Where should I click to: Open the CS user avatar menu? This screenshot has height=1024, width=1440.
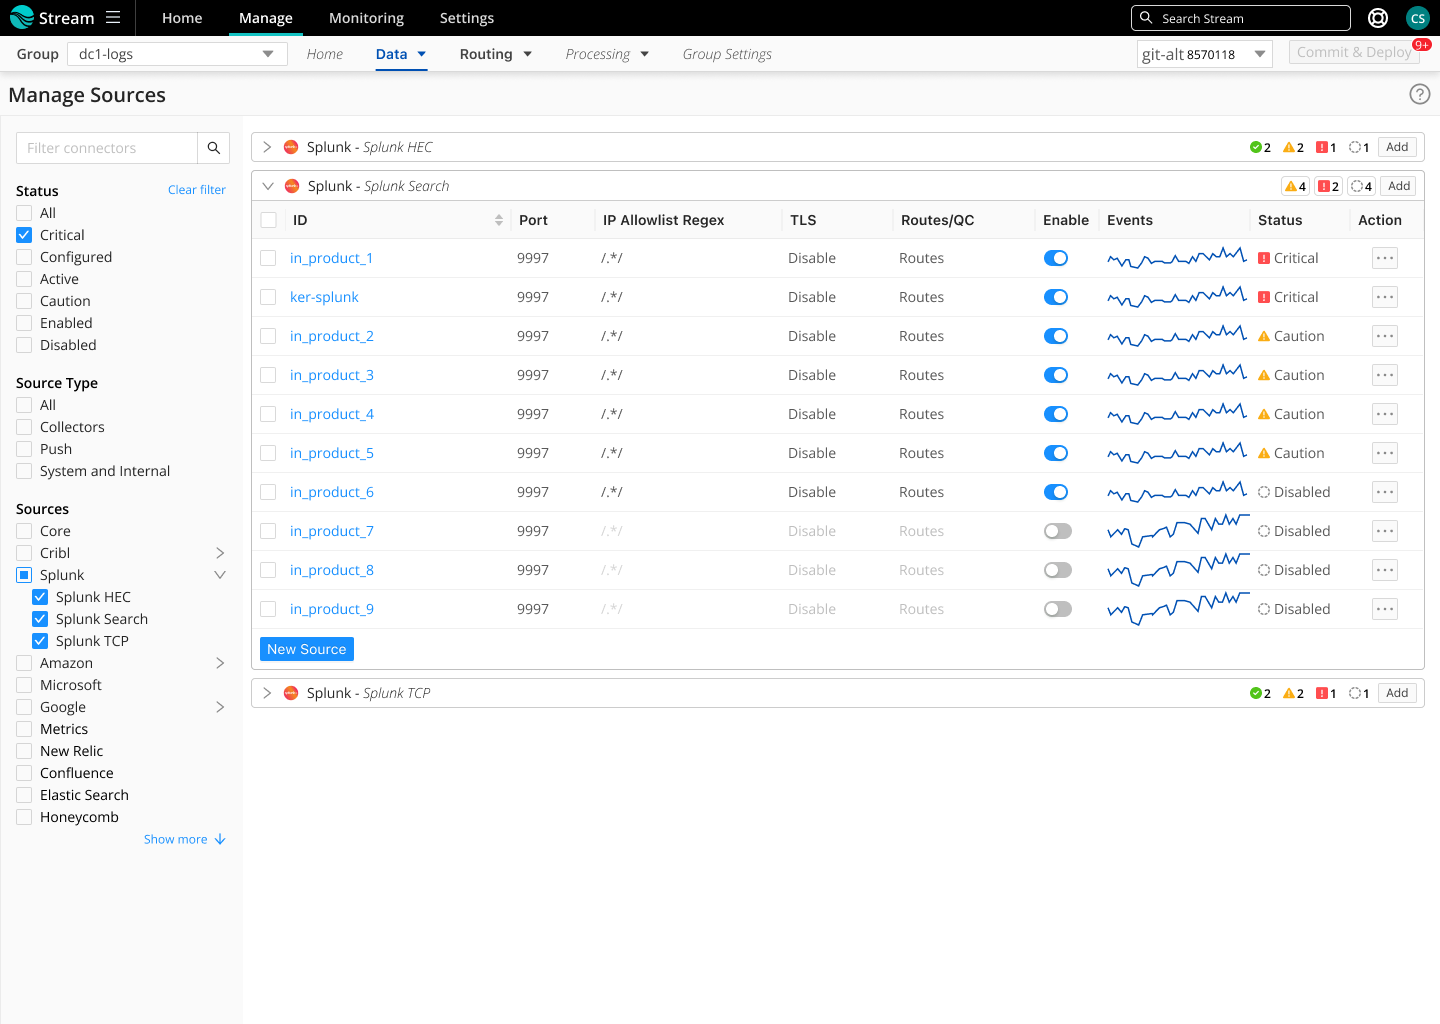[x=1417, y=18]
